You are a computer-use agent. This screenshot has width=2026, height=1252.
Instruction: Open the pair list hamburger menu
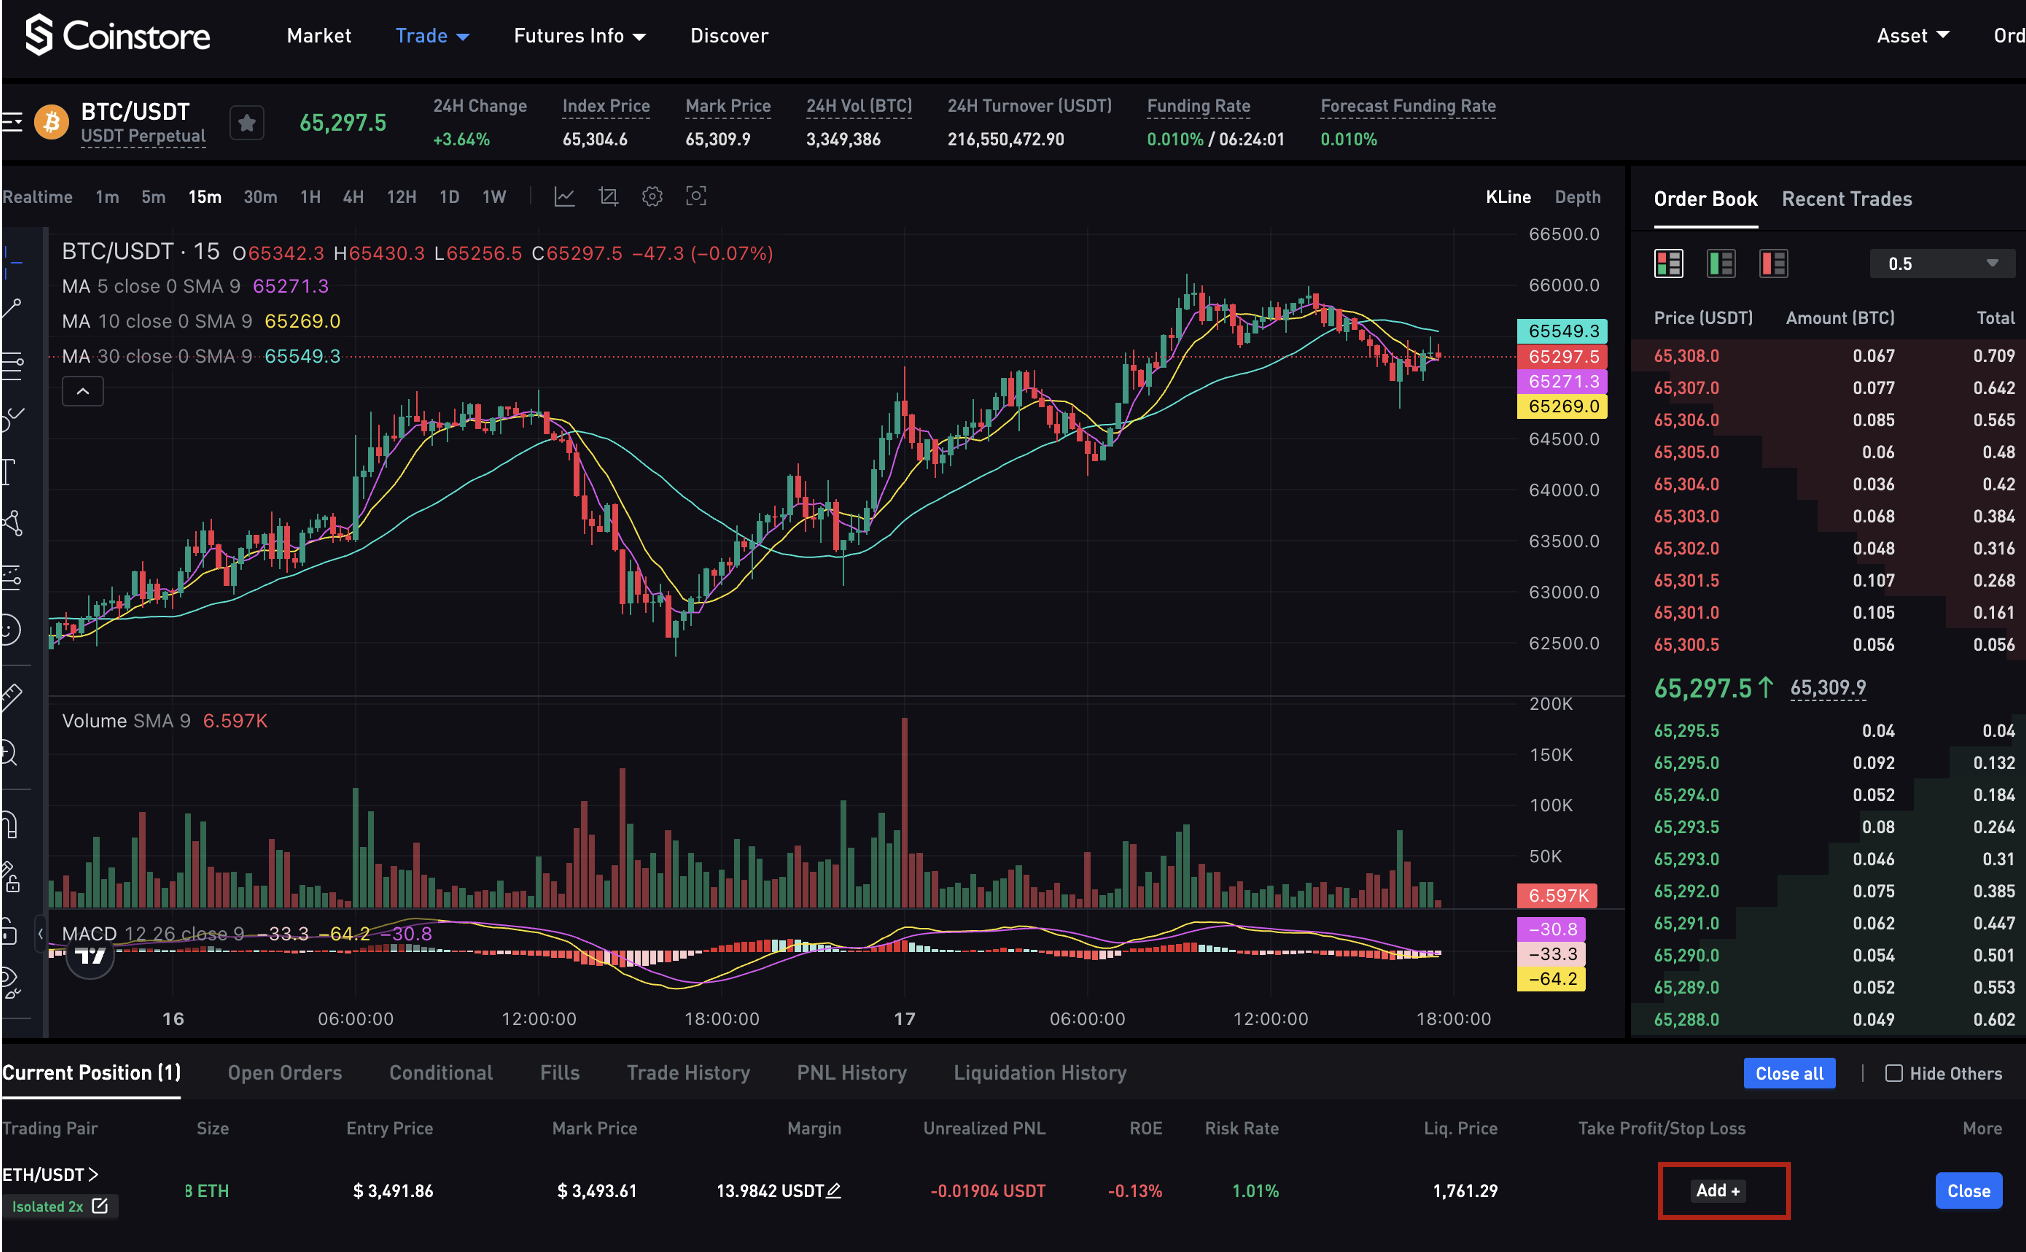click(x=12, y=123)
